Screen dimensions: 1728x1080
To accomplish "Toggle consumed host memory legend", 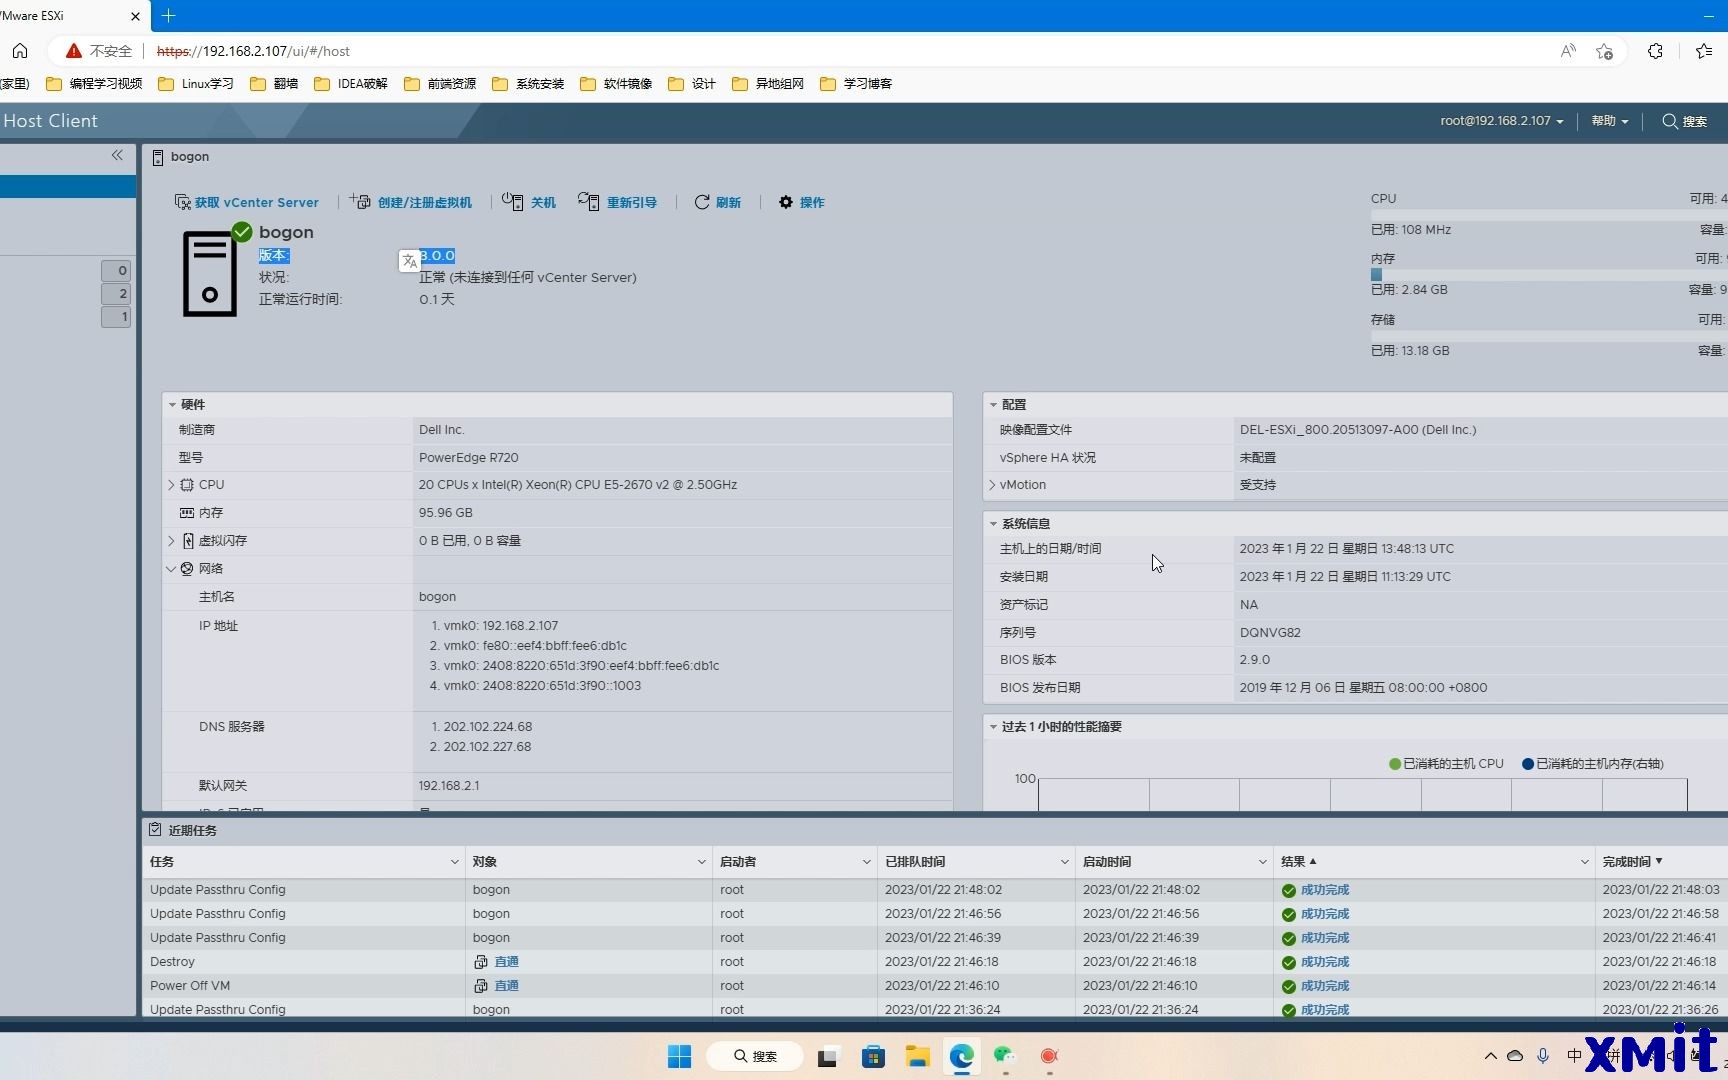I will pos(1593,764).
